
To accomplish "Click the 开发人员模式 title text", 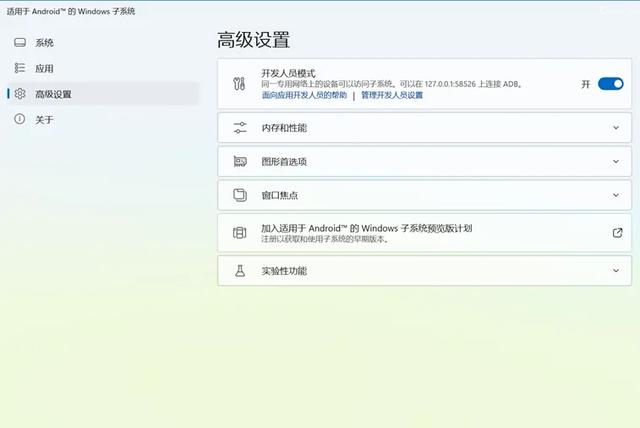I will 288,73.
